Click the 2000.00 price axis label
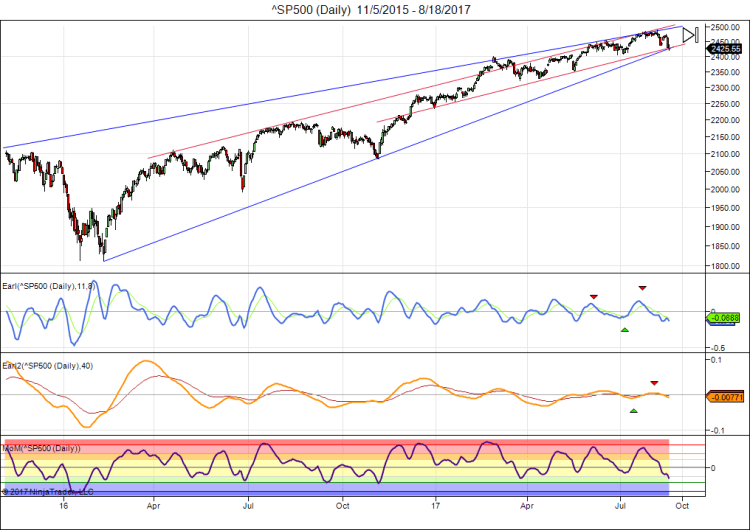750x530 pixels. (x=725, y=188)
